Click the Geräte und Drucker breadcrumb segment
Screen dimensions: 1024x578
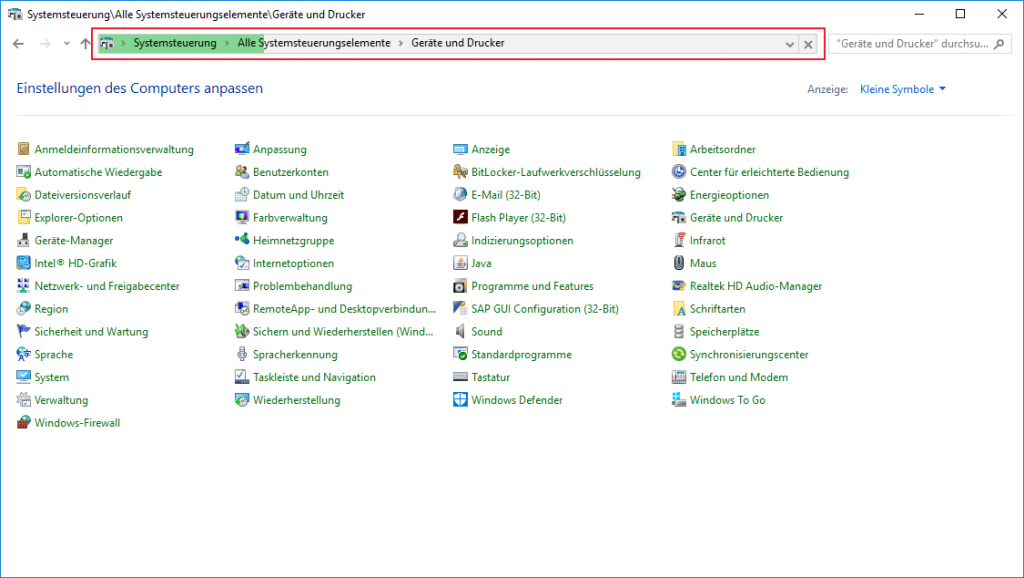[x=458, y=43]
